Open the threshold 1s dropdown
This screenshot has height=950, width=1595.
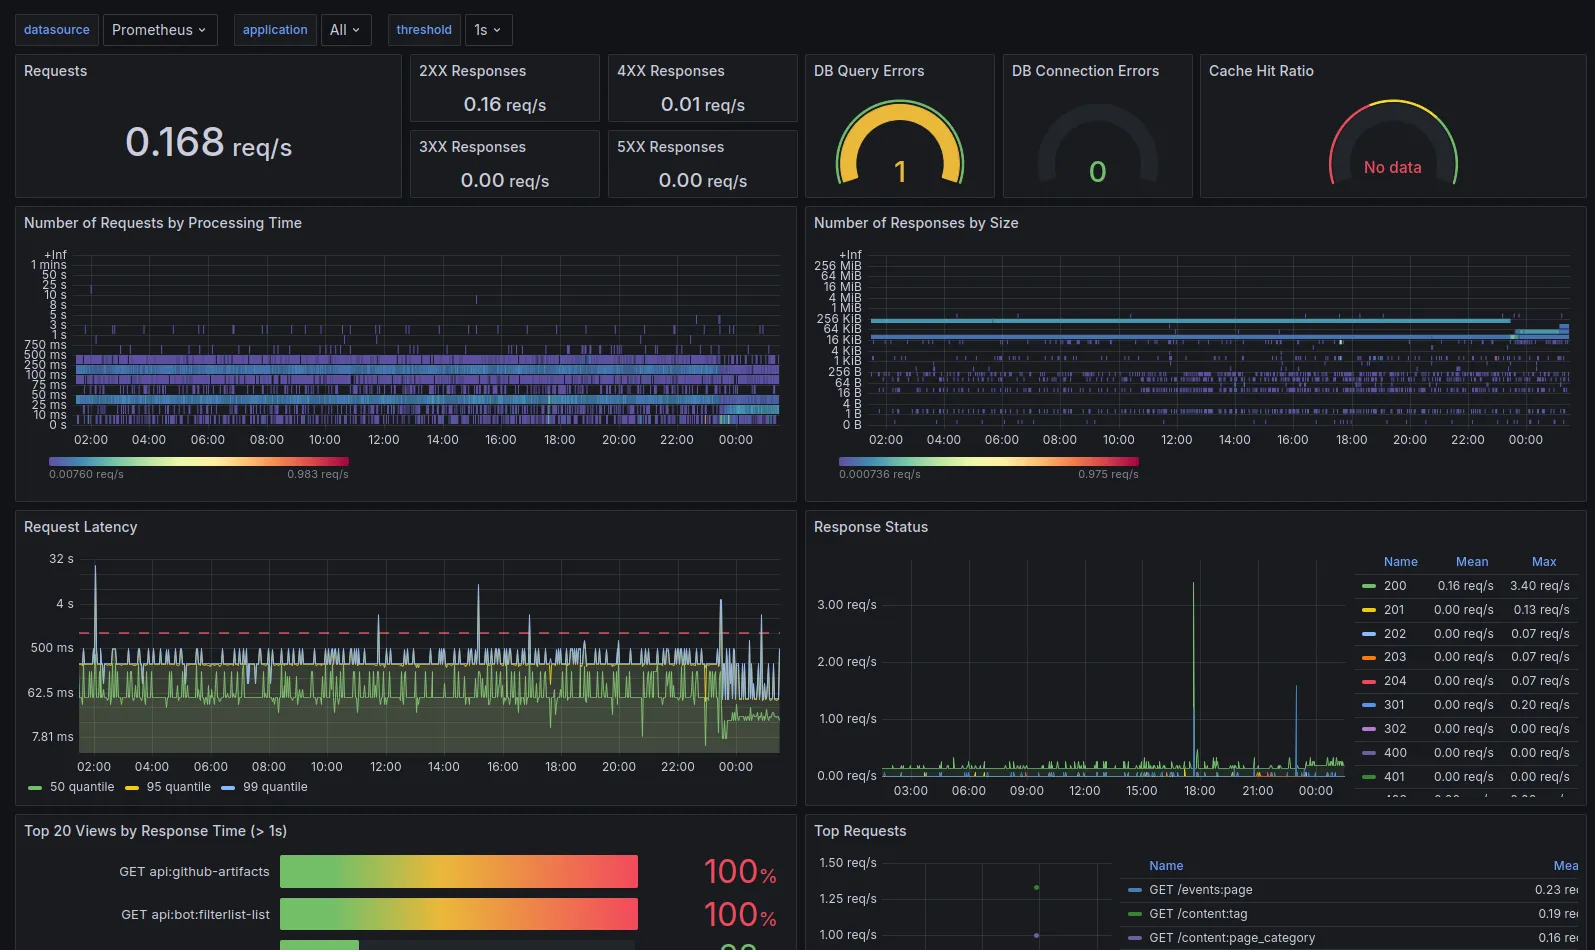point(488,30)
